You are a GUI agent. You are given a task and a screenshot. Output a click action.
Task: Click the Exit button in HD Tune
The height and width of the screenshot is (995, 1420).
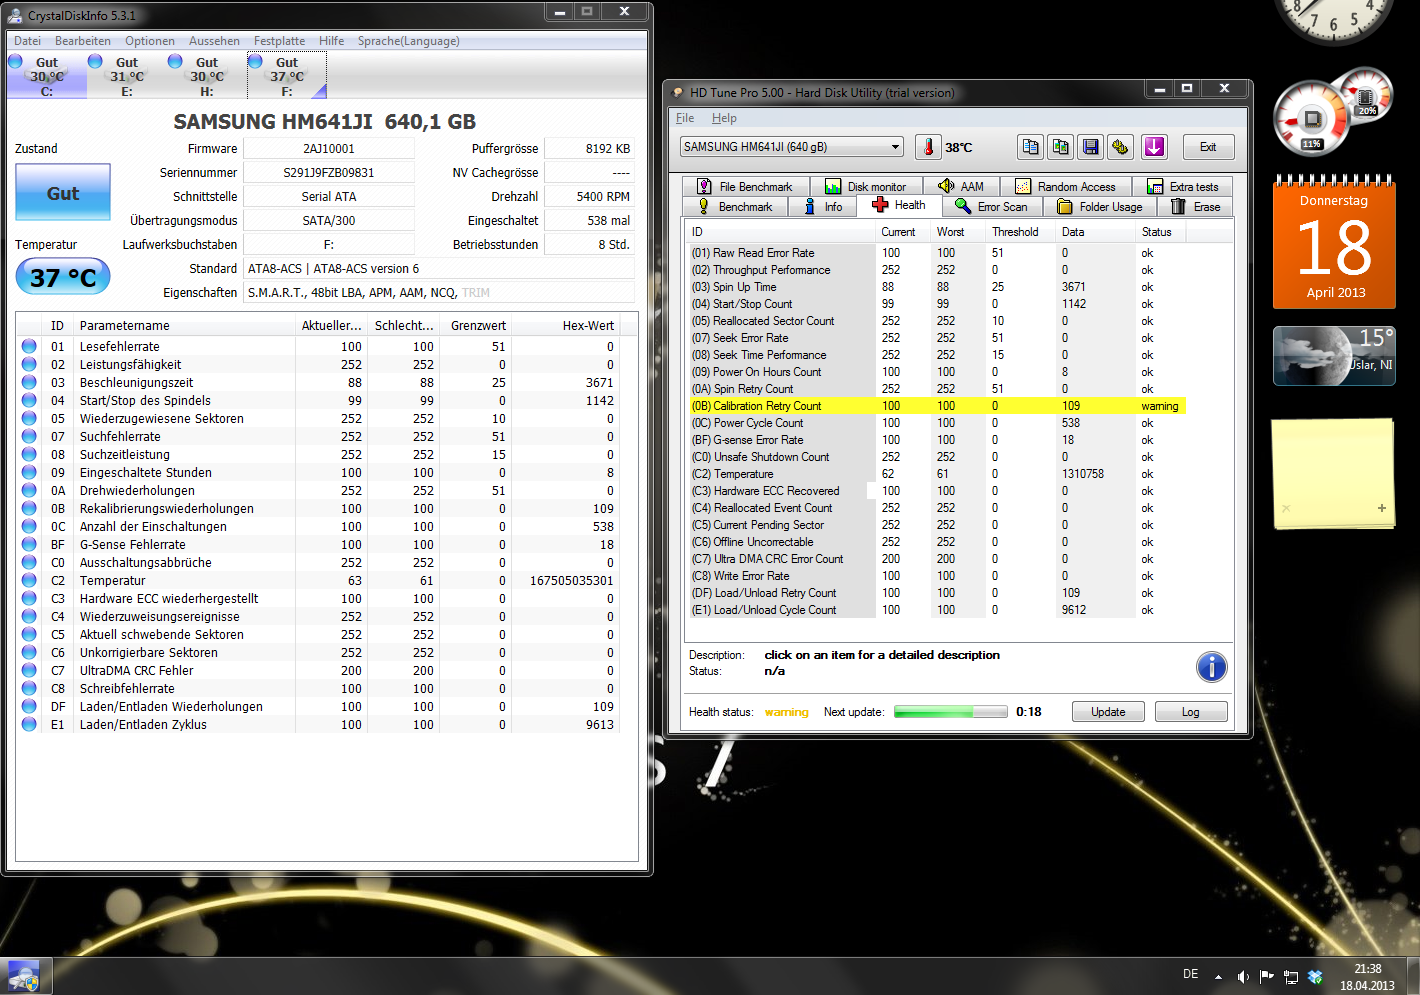click(1208, 147)
